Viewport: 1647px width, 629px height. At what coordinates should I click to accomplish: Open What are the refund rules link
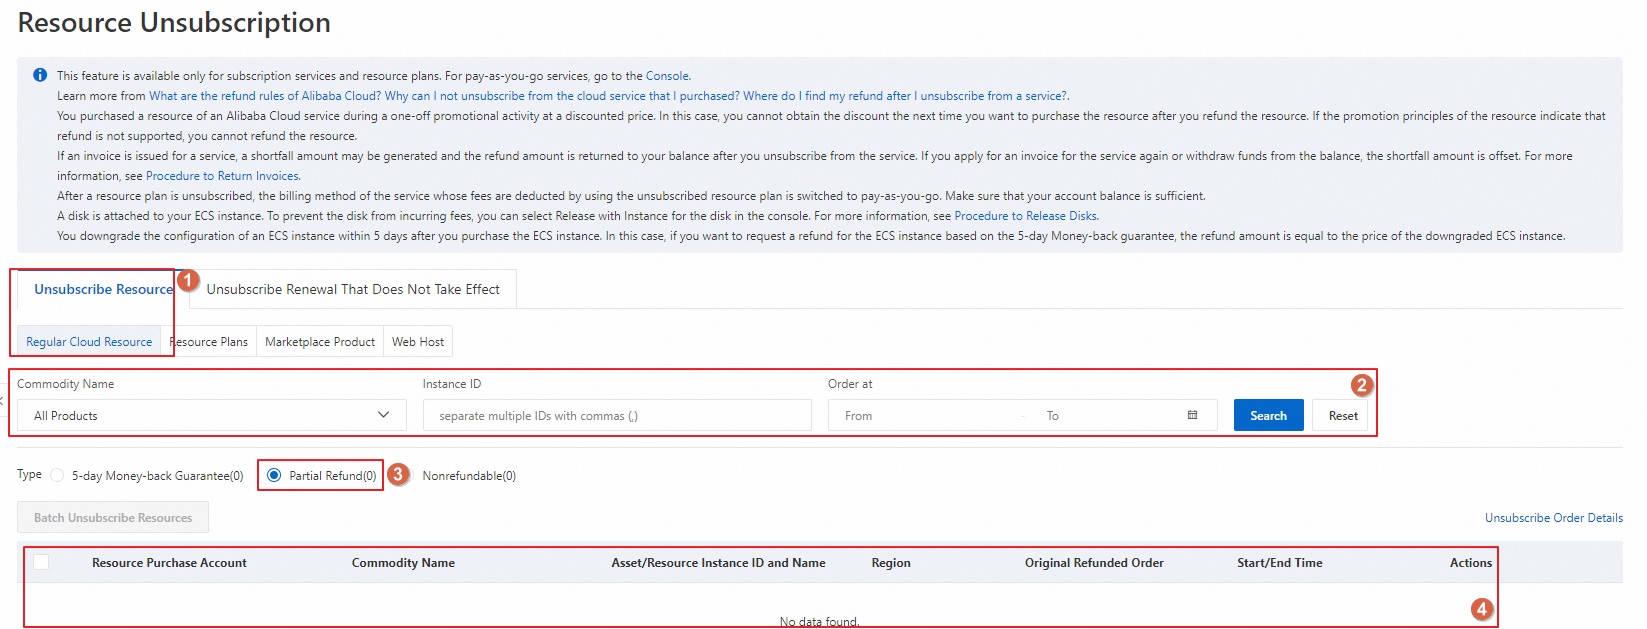pyautogui.click(x=265, y=96)
